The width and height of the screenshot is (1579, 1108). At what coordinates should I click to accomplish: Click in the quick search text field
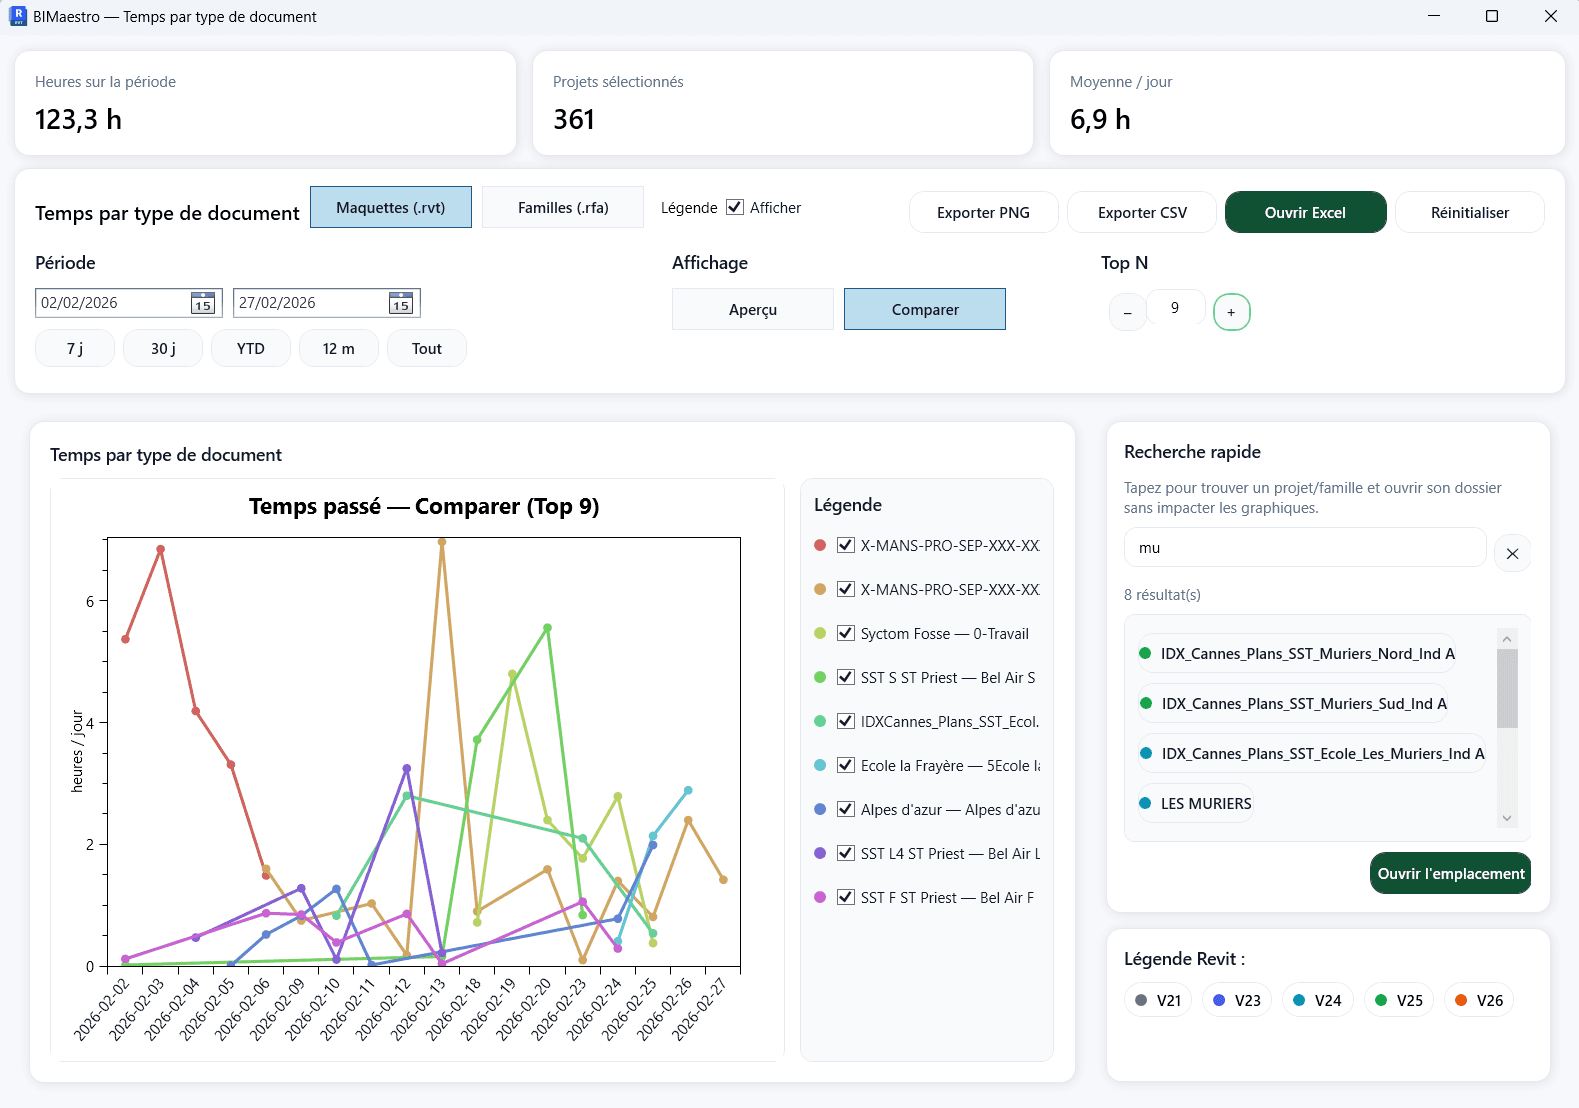tap(1304, 548)
